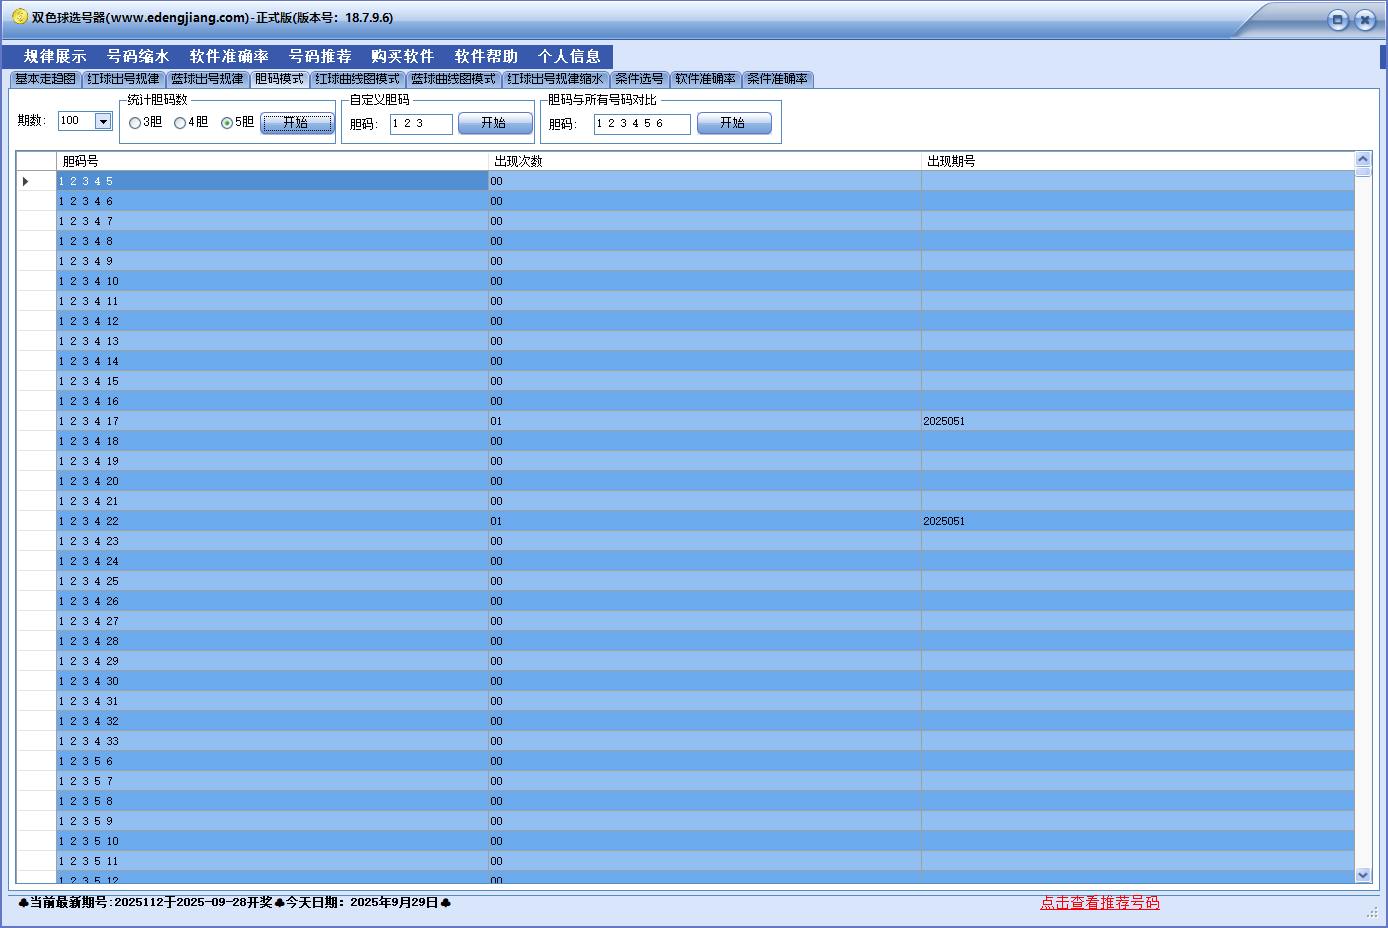Click the gold coin app icon in title bar
Image resolution: width=1388 pixels, height=928 pixels.
(x=19, y=17)
